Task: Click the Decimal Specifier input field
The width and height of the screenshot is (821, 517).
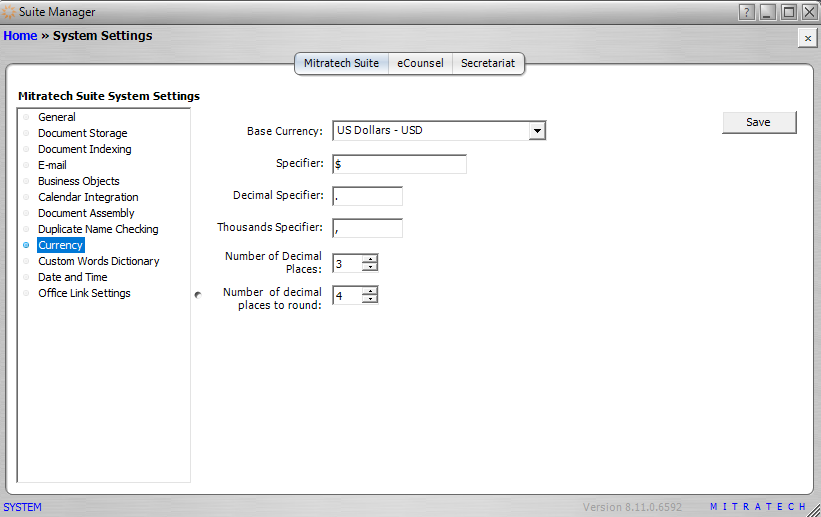Action: click(367, 196)
